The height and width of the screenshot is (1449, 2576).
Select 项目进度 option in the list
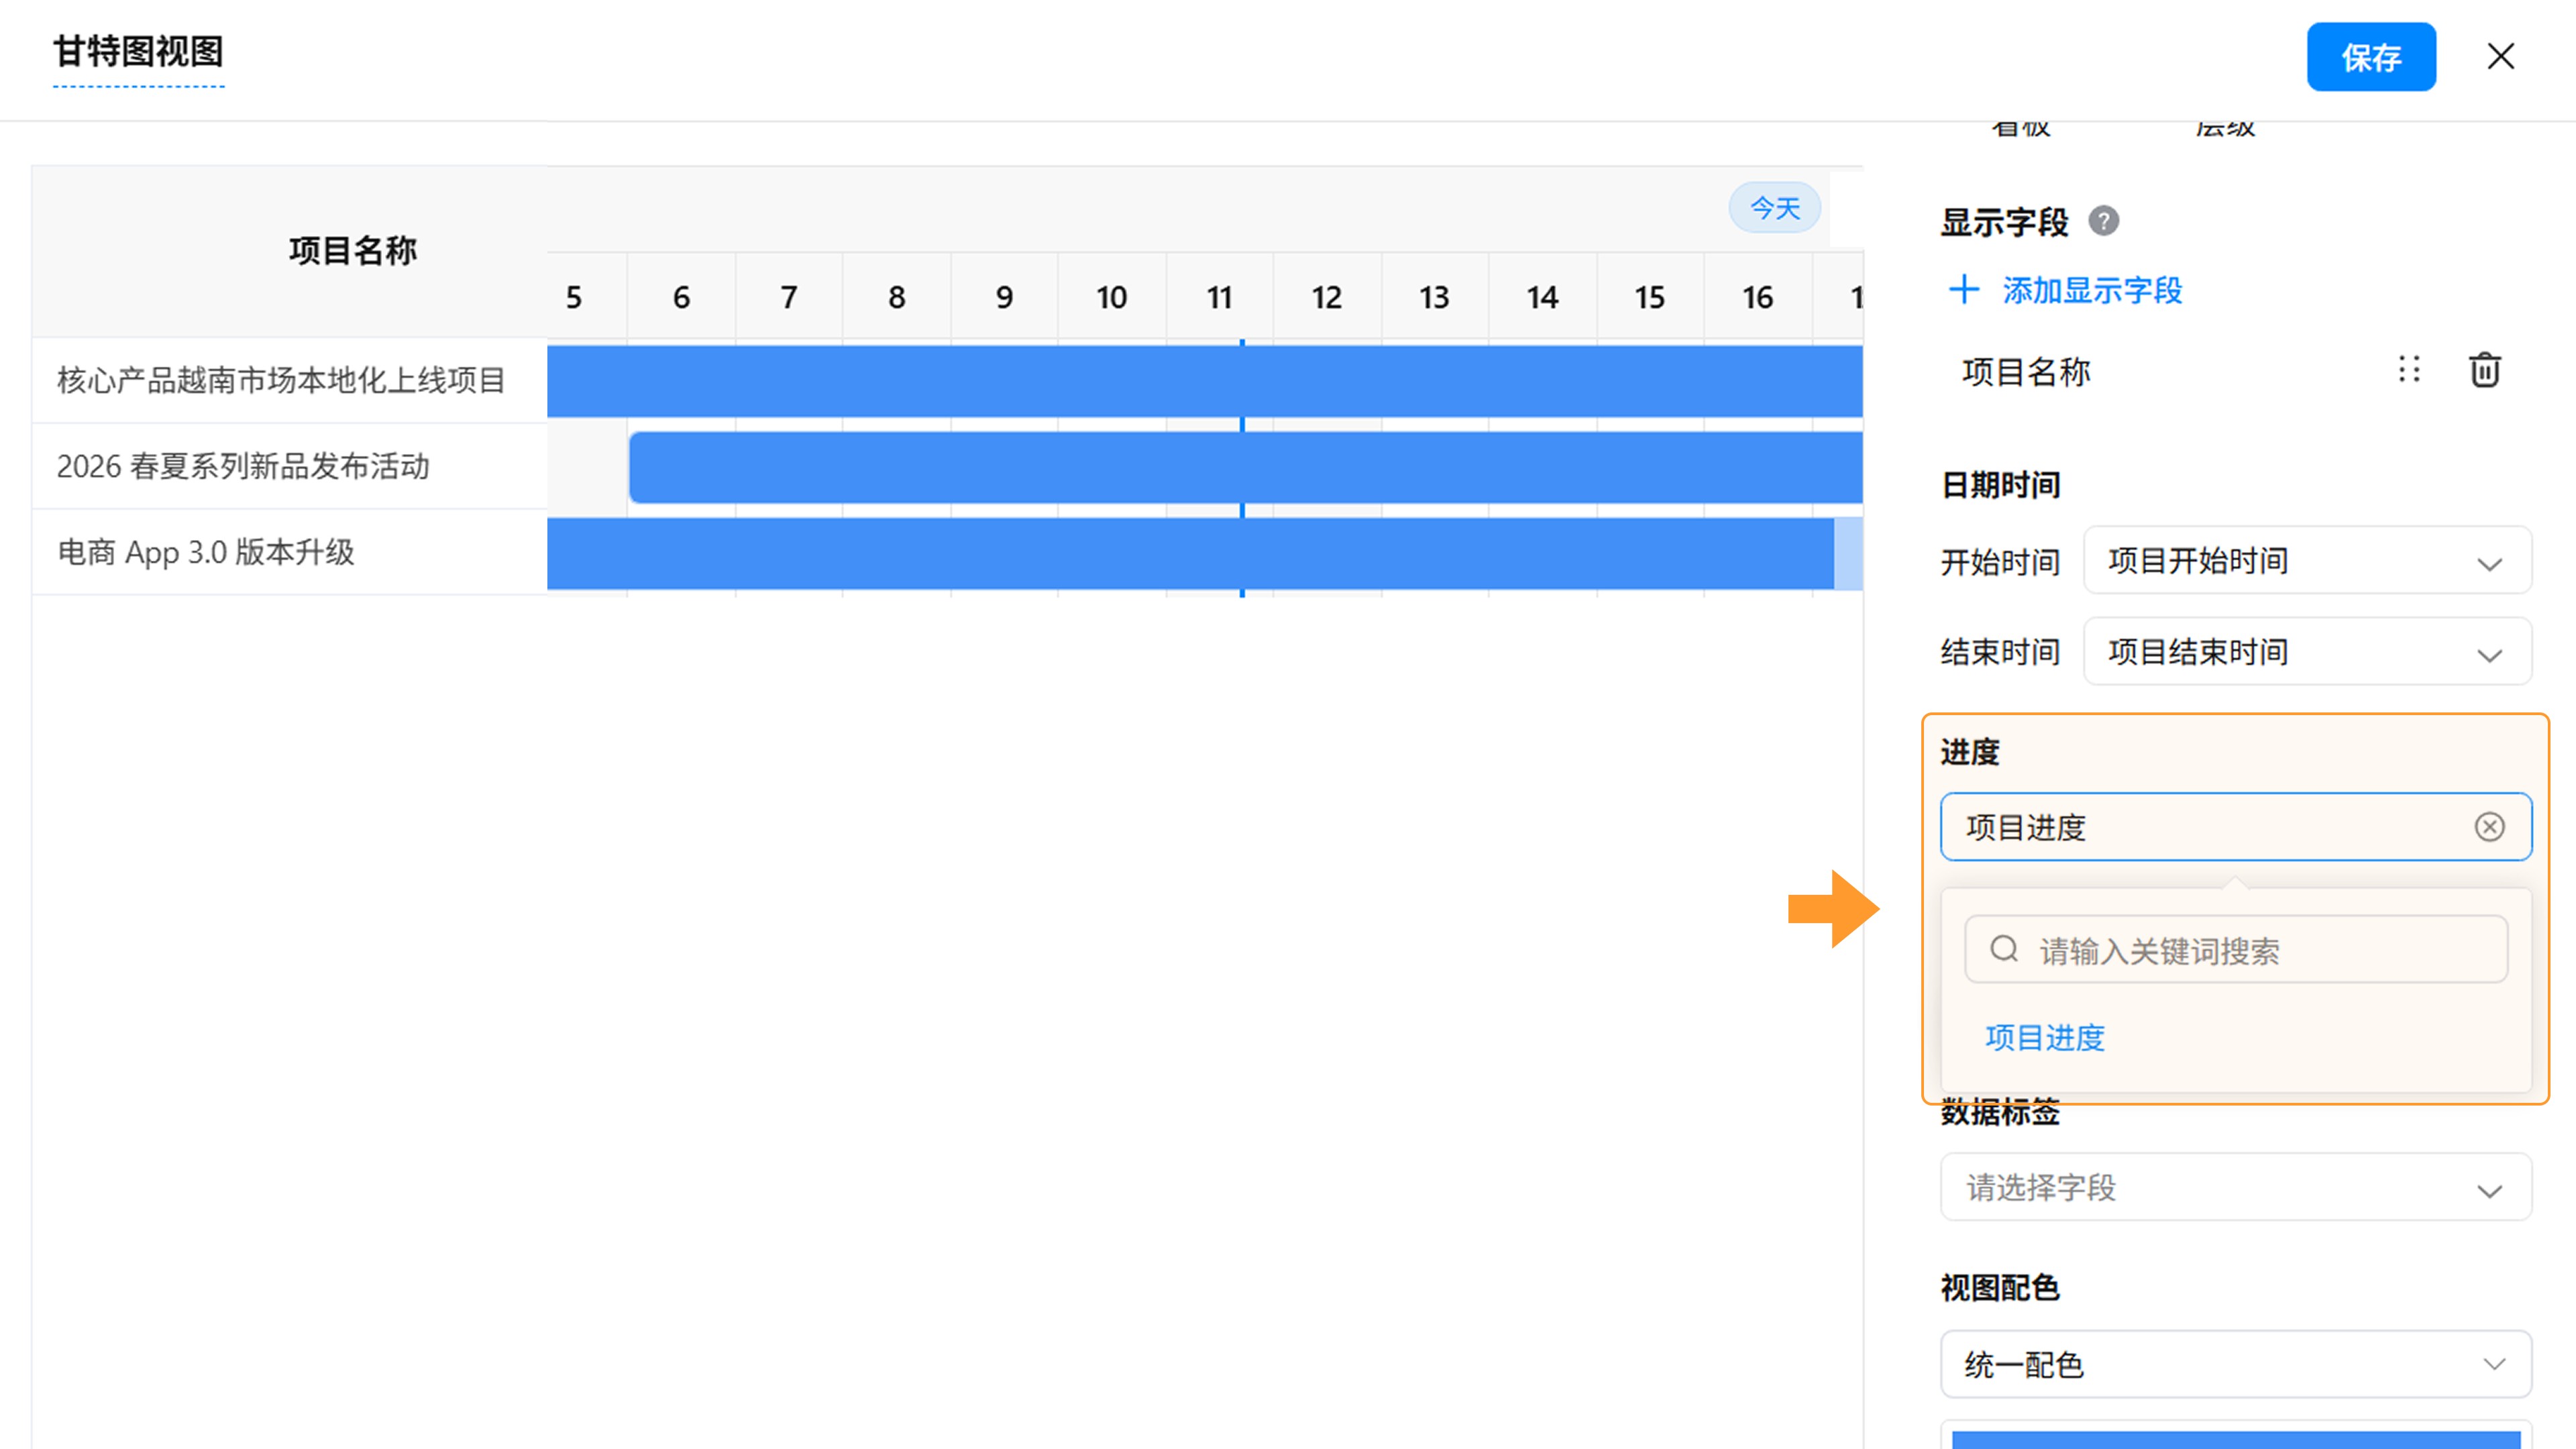[x=2045, y=1037]
